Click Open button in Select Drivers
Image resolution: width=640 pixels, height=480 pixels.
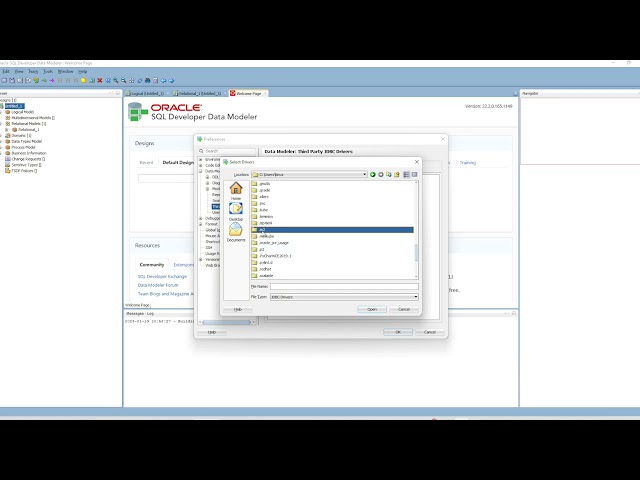point(372,309)
